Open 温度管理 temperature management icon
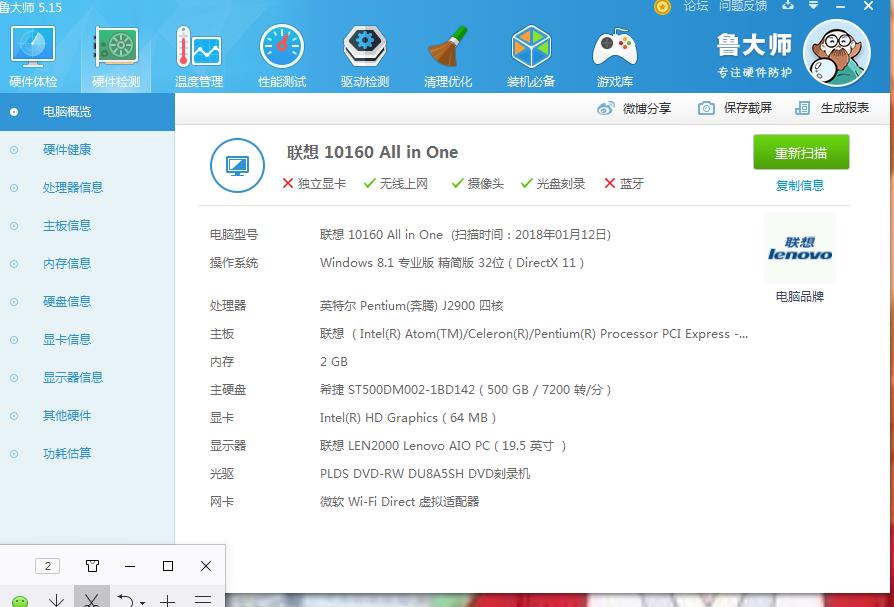The height and width of the screenshot is (607, 894). point(199,57)
